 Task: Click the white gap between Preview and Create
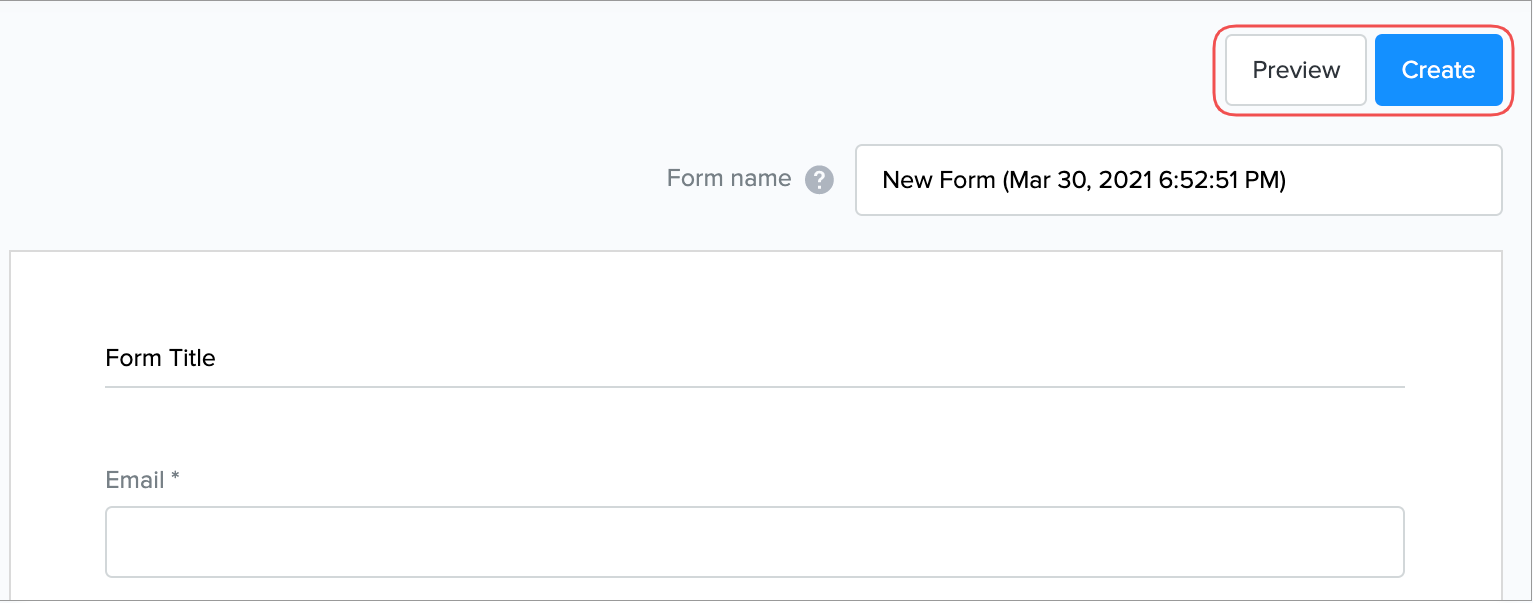click(x=1371, y=70)
